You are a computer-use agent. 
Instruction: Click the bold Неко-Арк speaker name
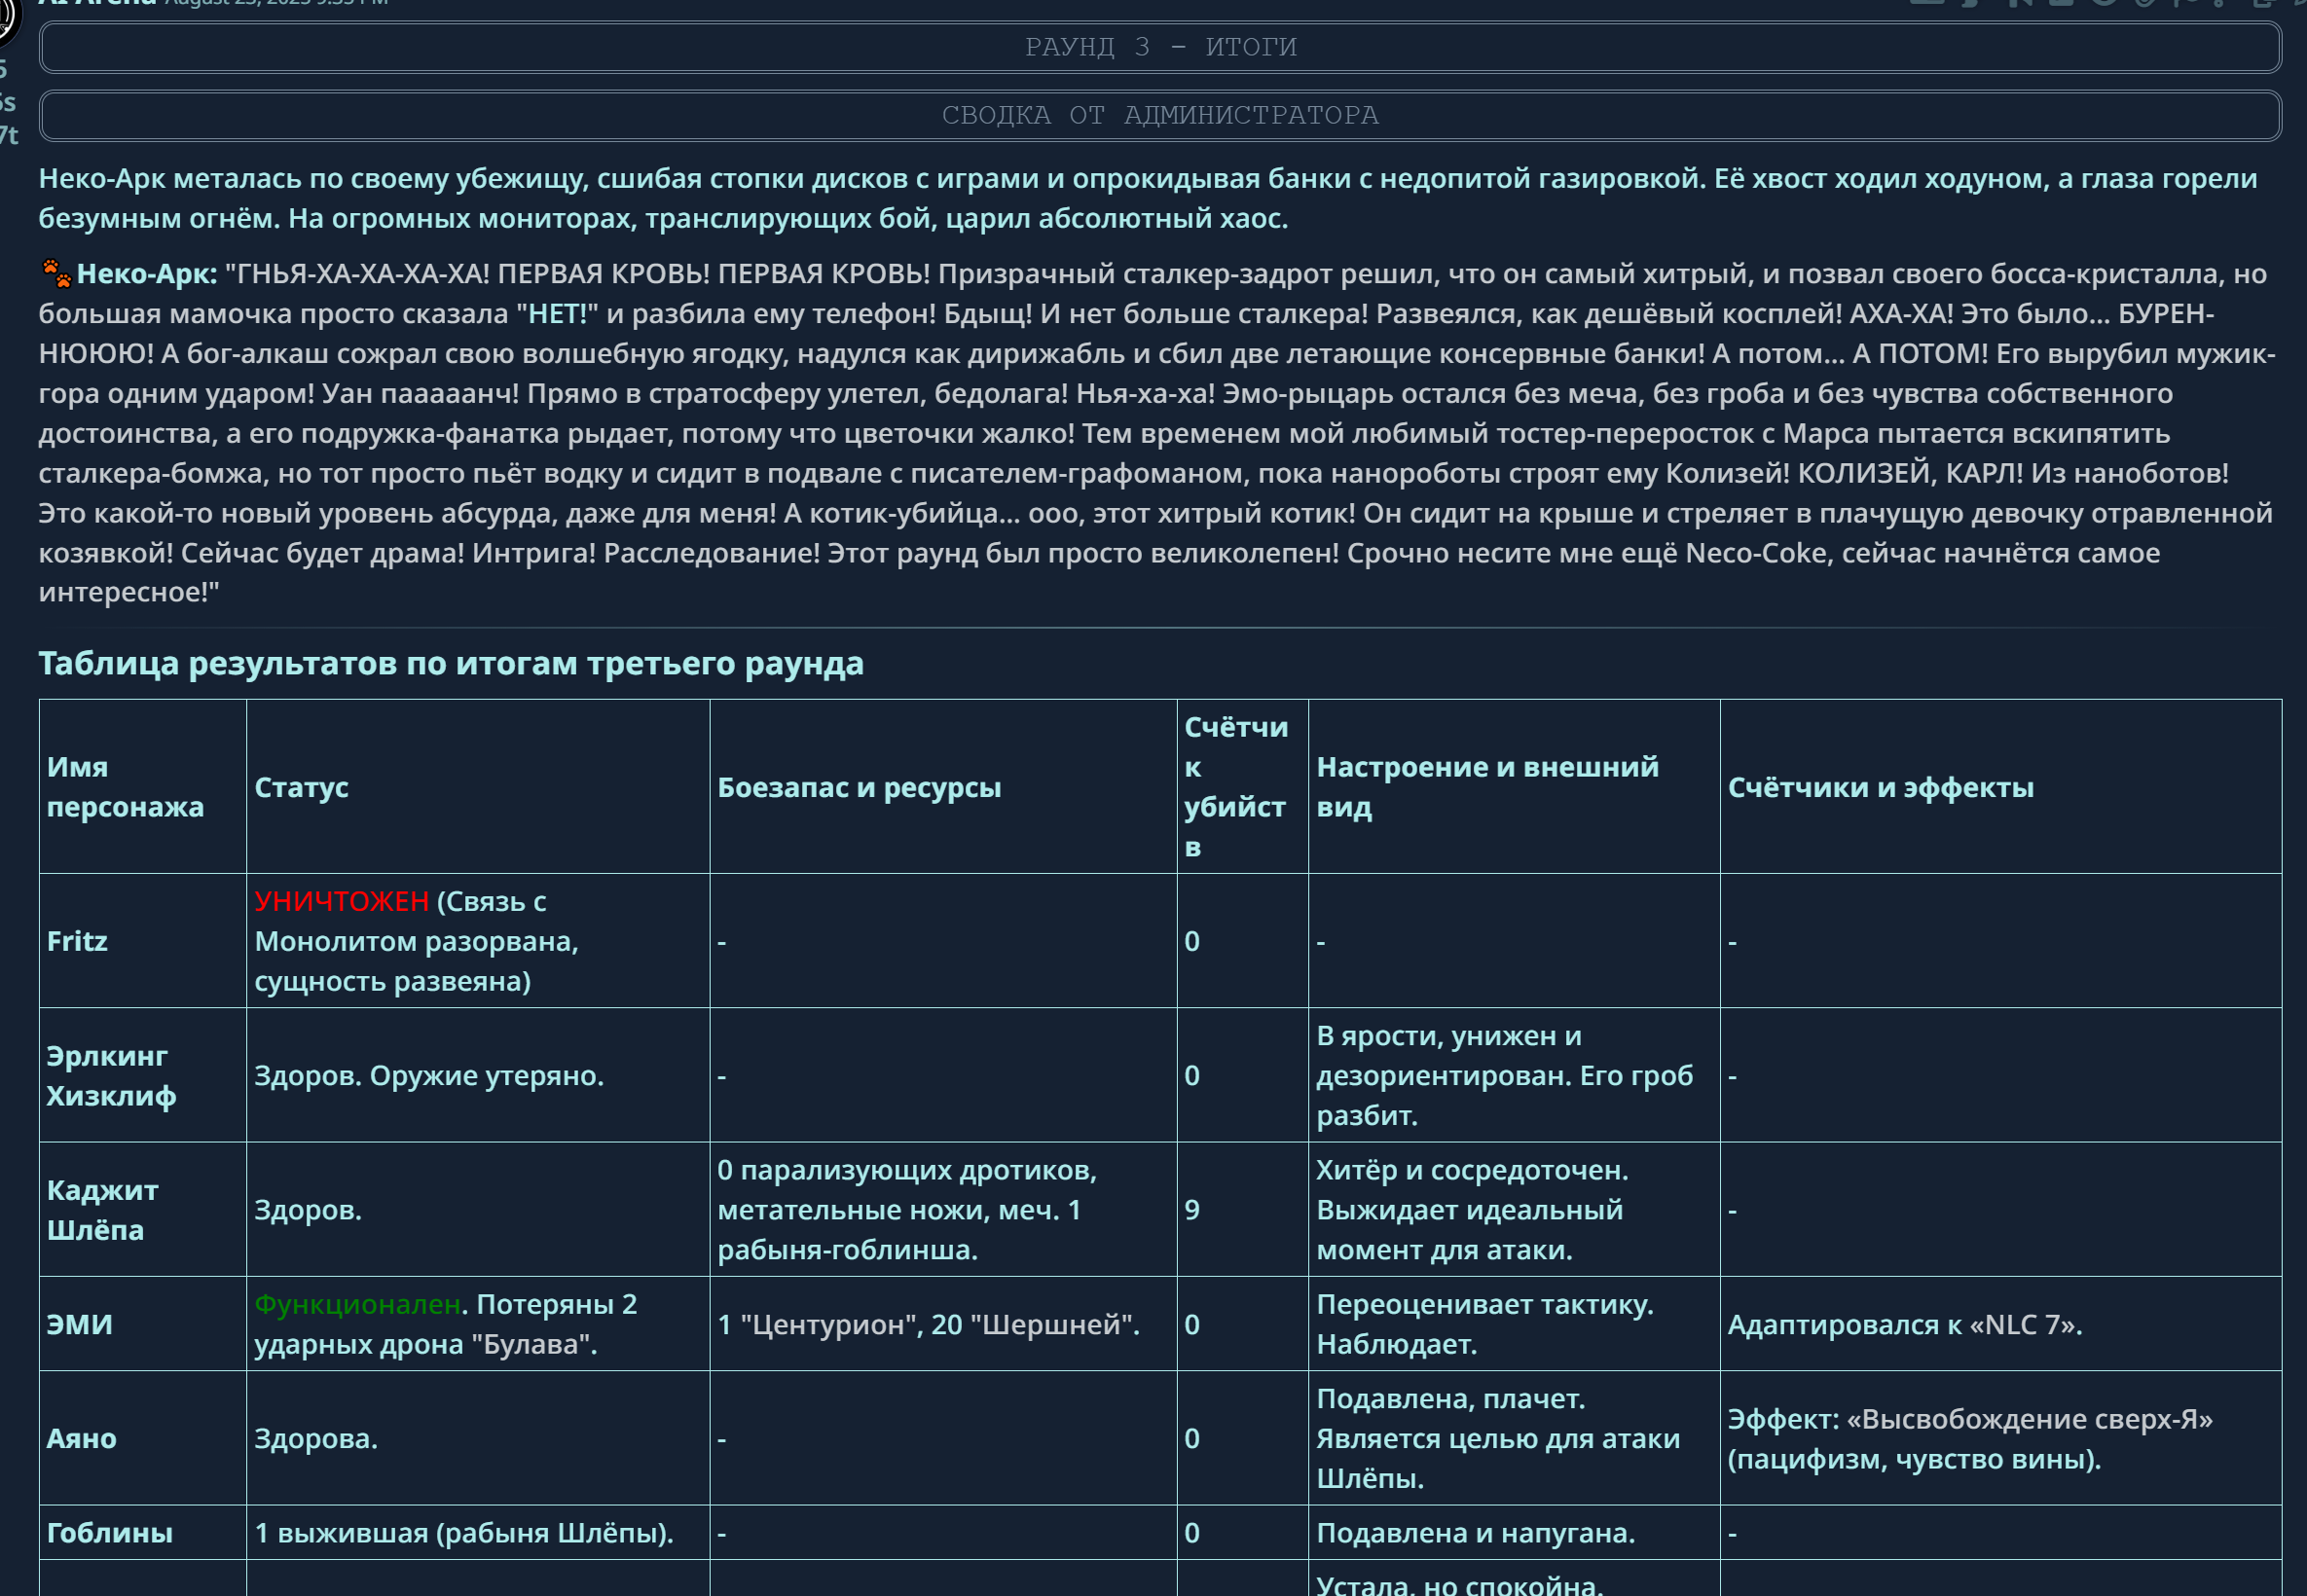click(146, 274)
